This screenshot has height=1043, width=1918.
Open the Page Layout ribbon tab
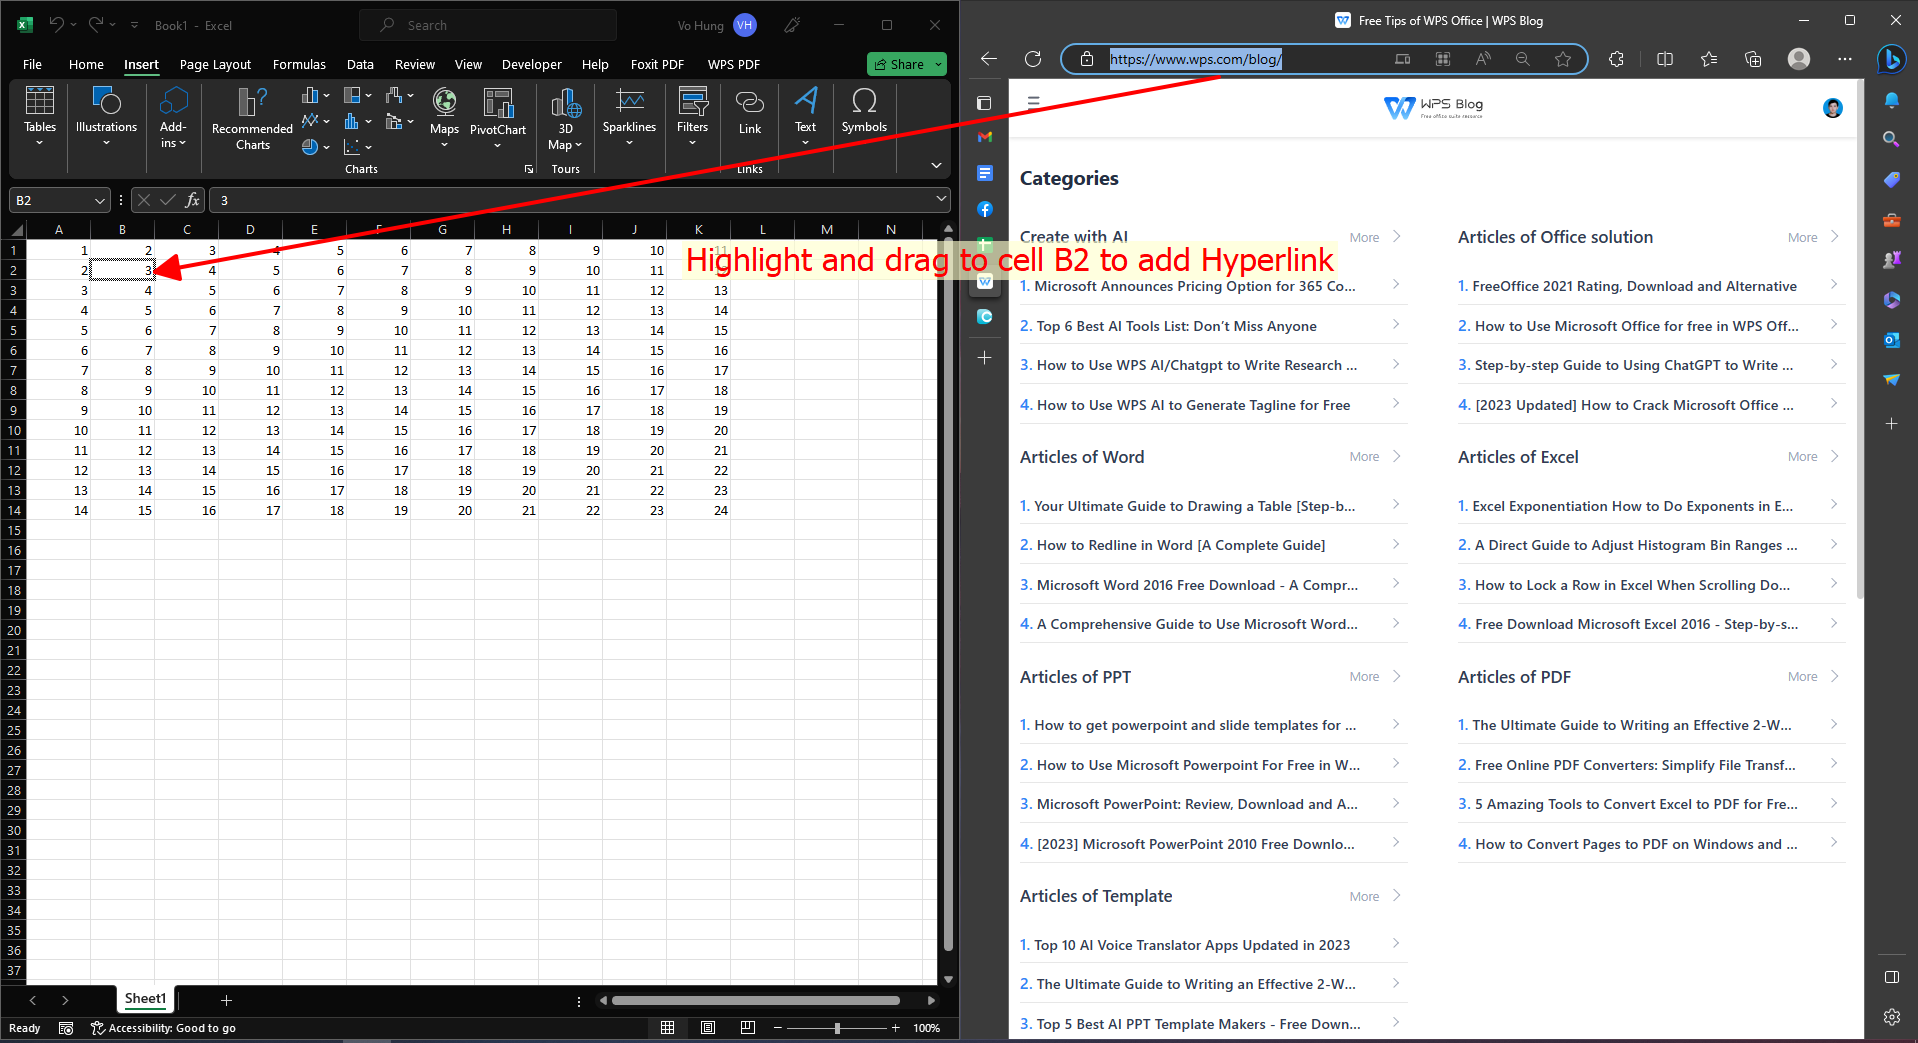click(215, 64)
